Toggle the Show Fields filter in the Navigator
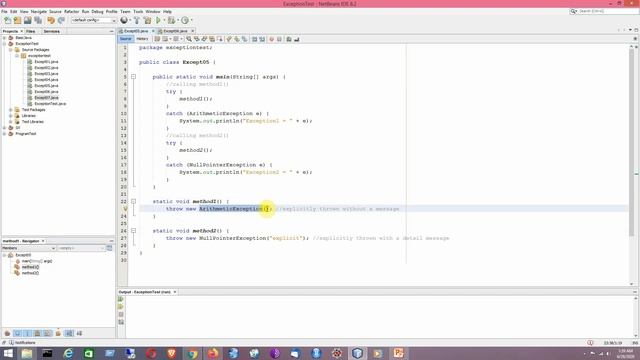 (x=18, y=333)
